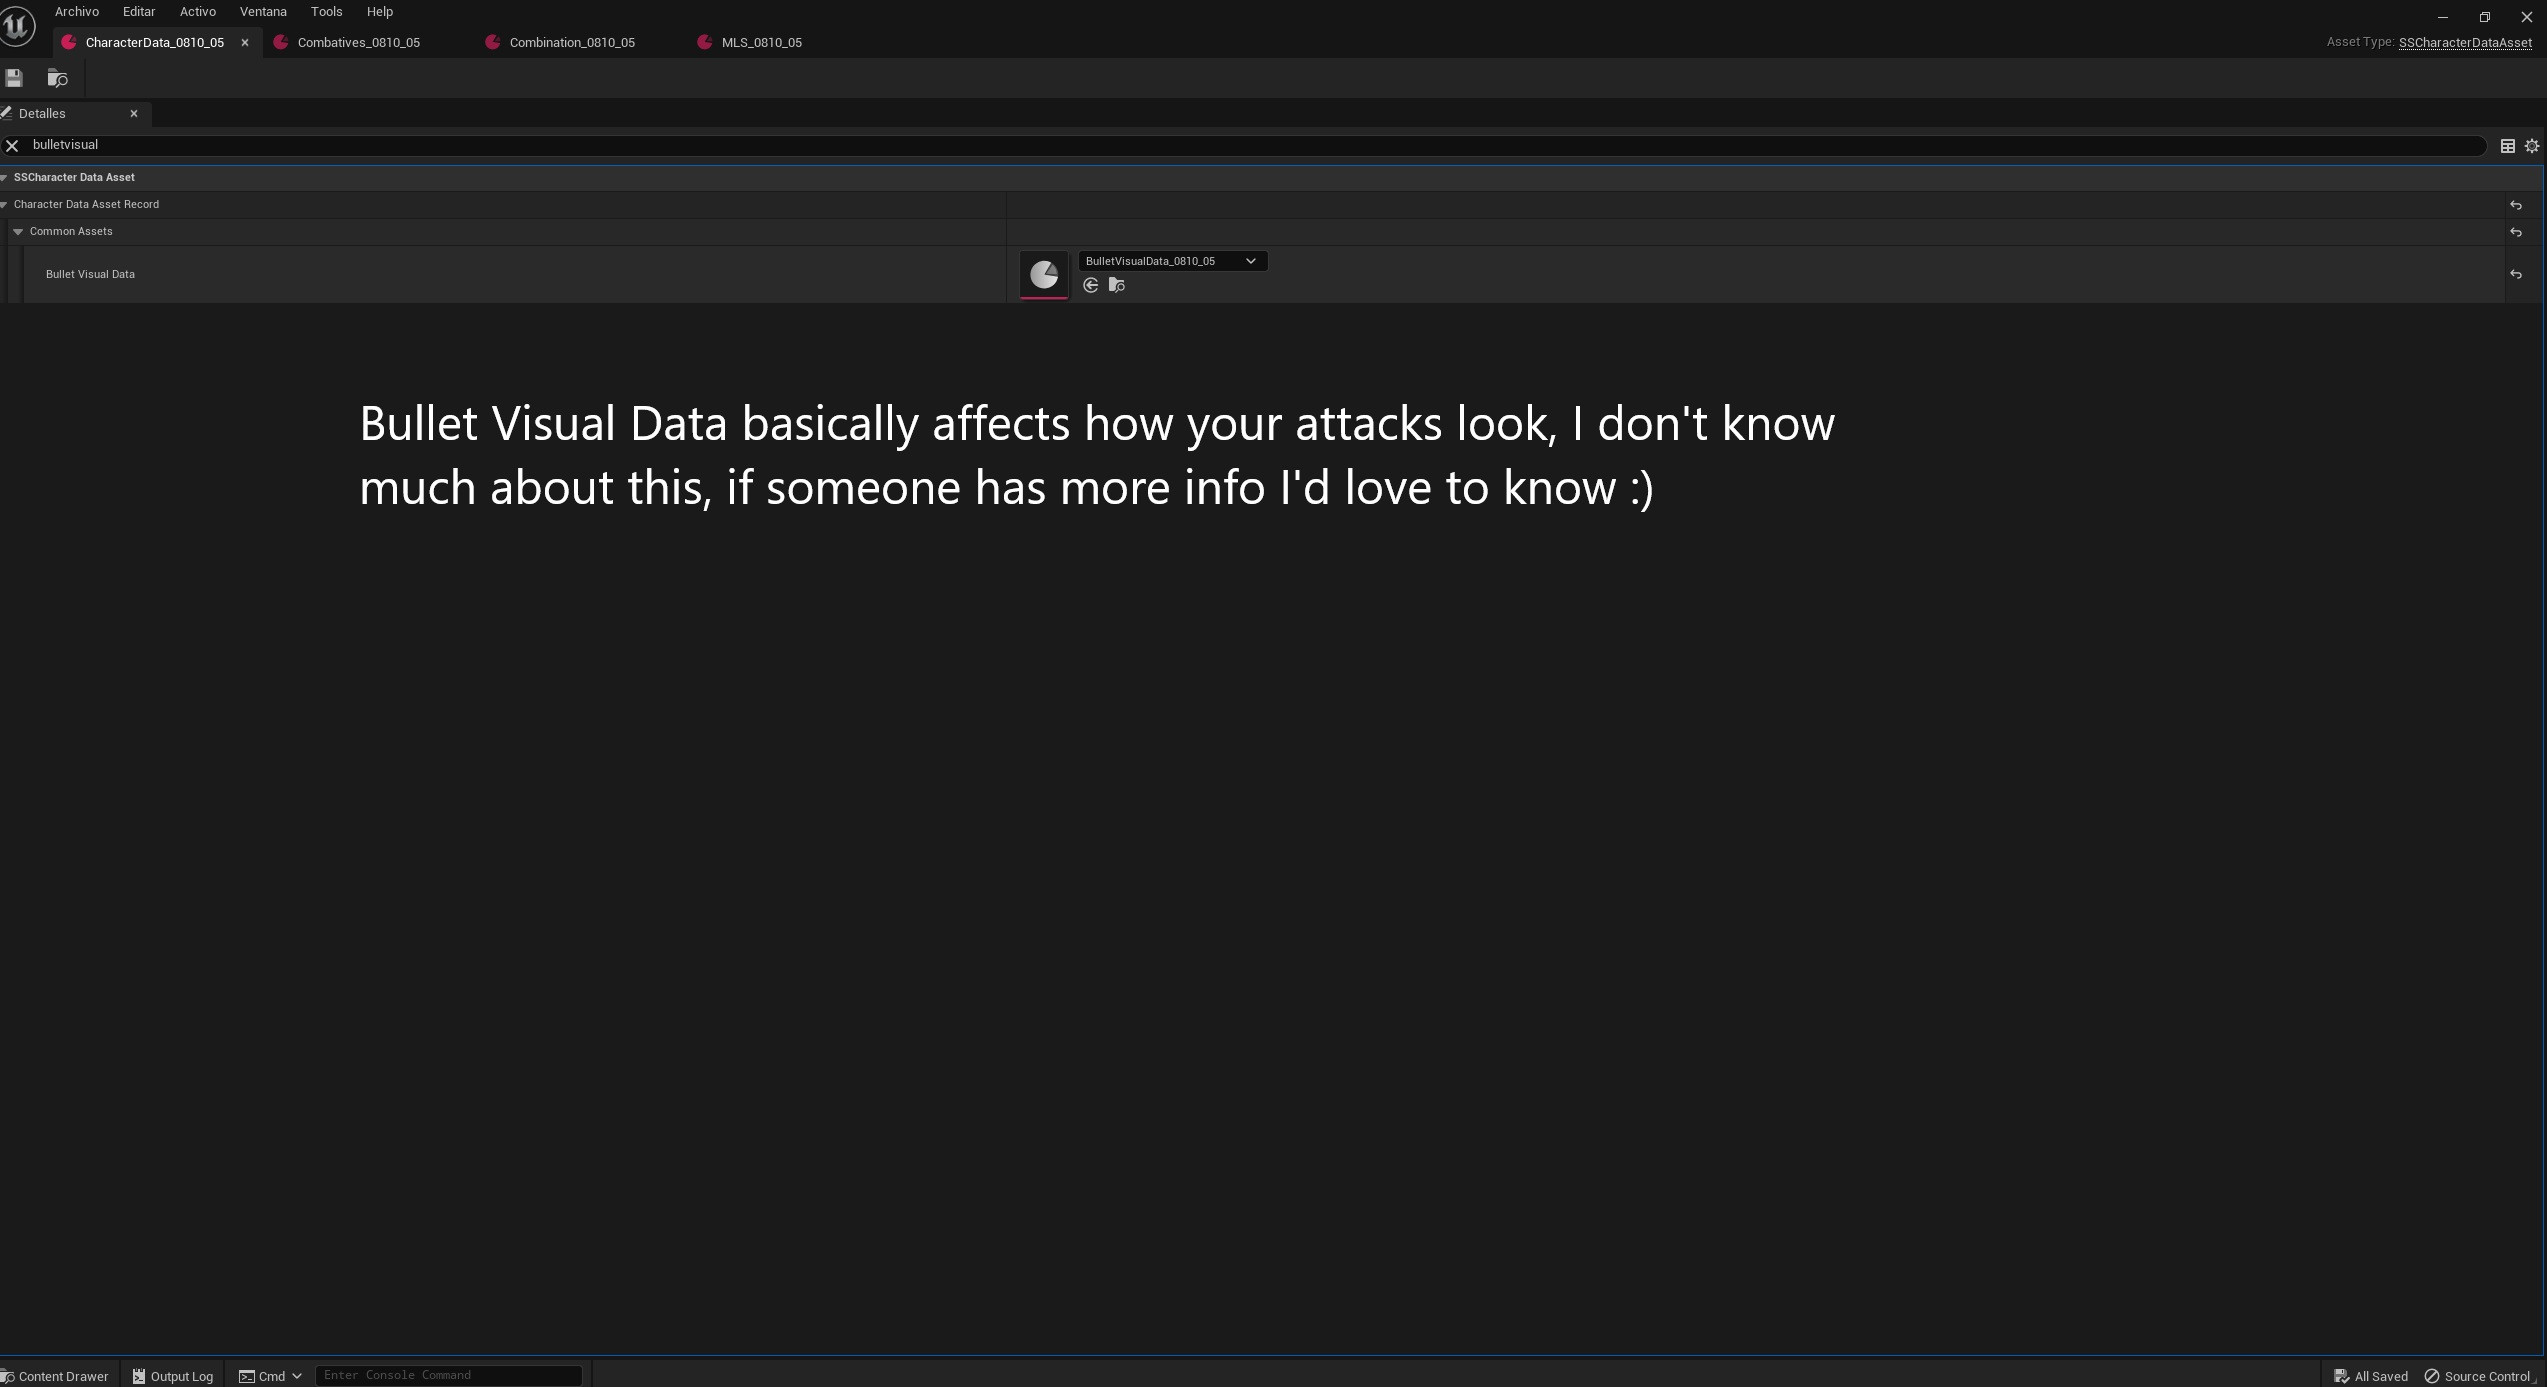The height and width of the screenshot is (1387, 2547).
Task: Open Details view settings gear
Action: coord(2531,146)
